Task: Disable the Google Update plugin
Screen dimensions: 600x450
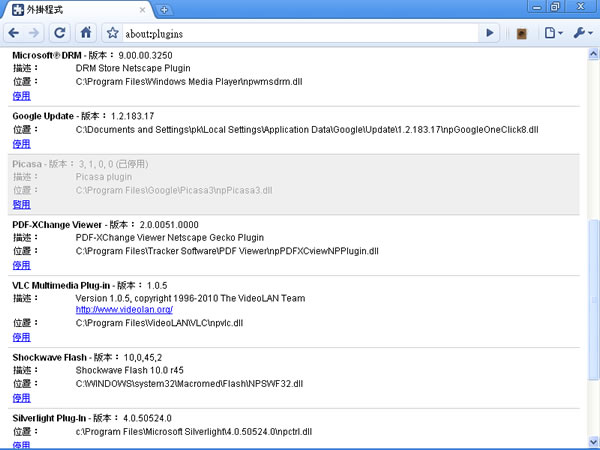Action: 21,144
